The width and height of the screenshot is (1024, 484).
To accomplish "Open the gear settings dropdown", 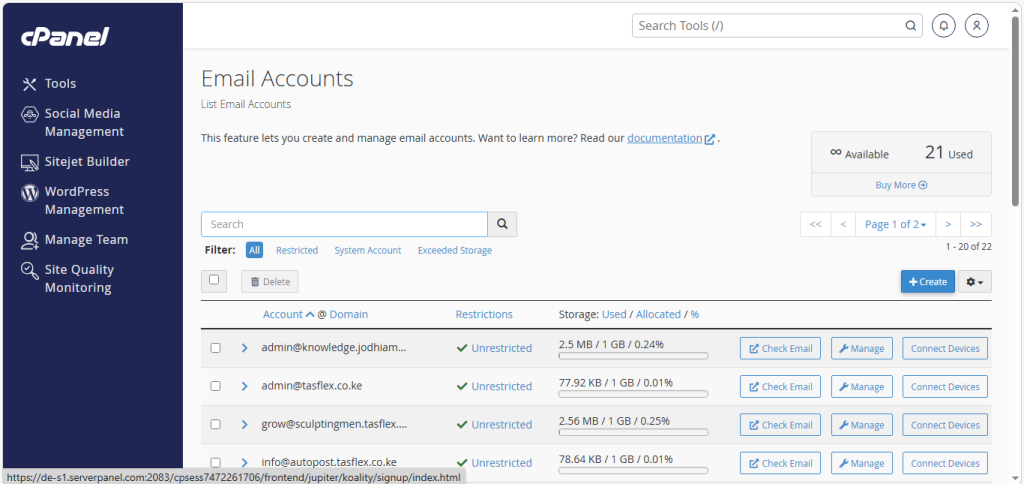I will coord(976,282).
